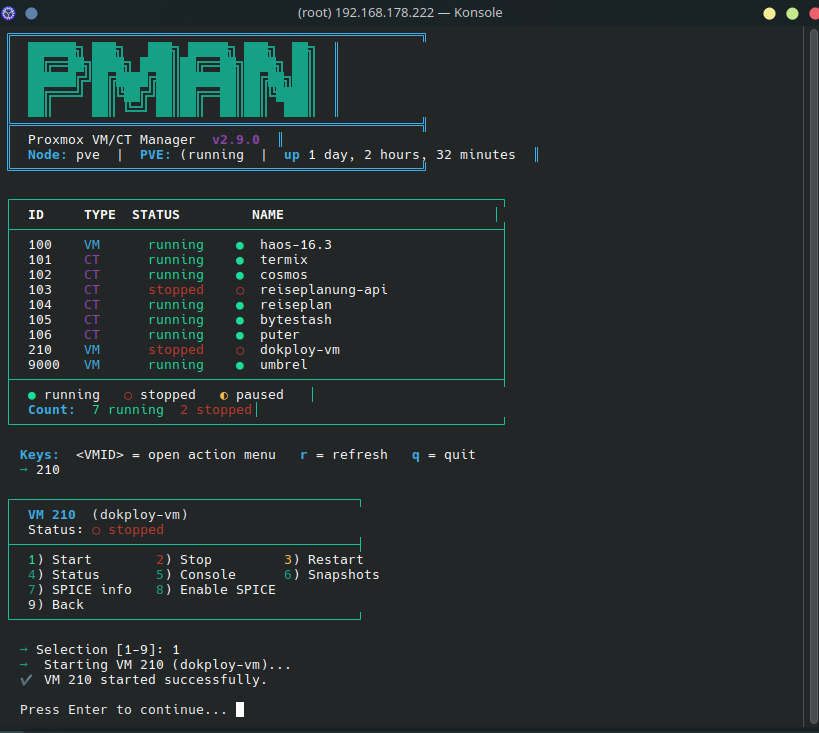This screenshot has height=733, width=819.
Task: Click the stopped circle next to Status in VM 210 box
Action: [96, 531]
